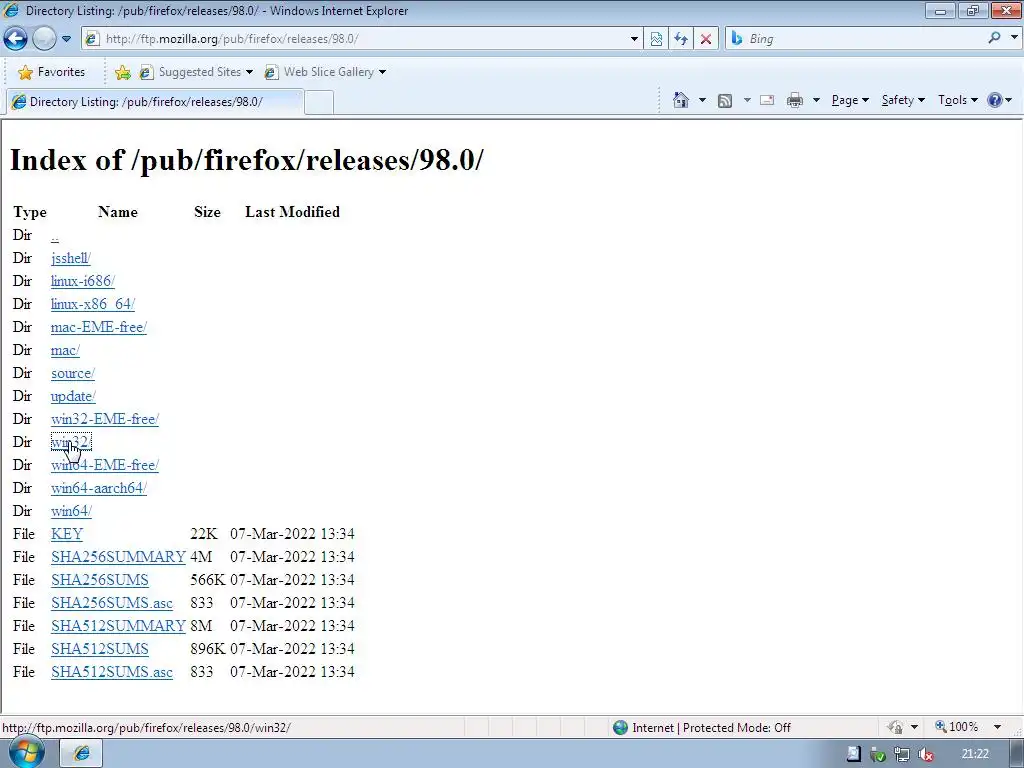This screenshot has width=1024, height=768.
Task: Open the SHA256SUMS.asc file link
Action: point(112,603)
